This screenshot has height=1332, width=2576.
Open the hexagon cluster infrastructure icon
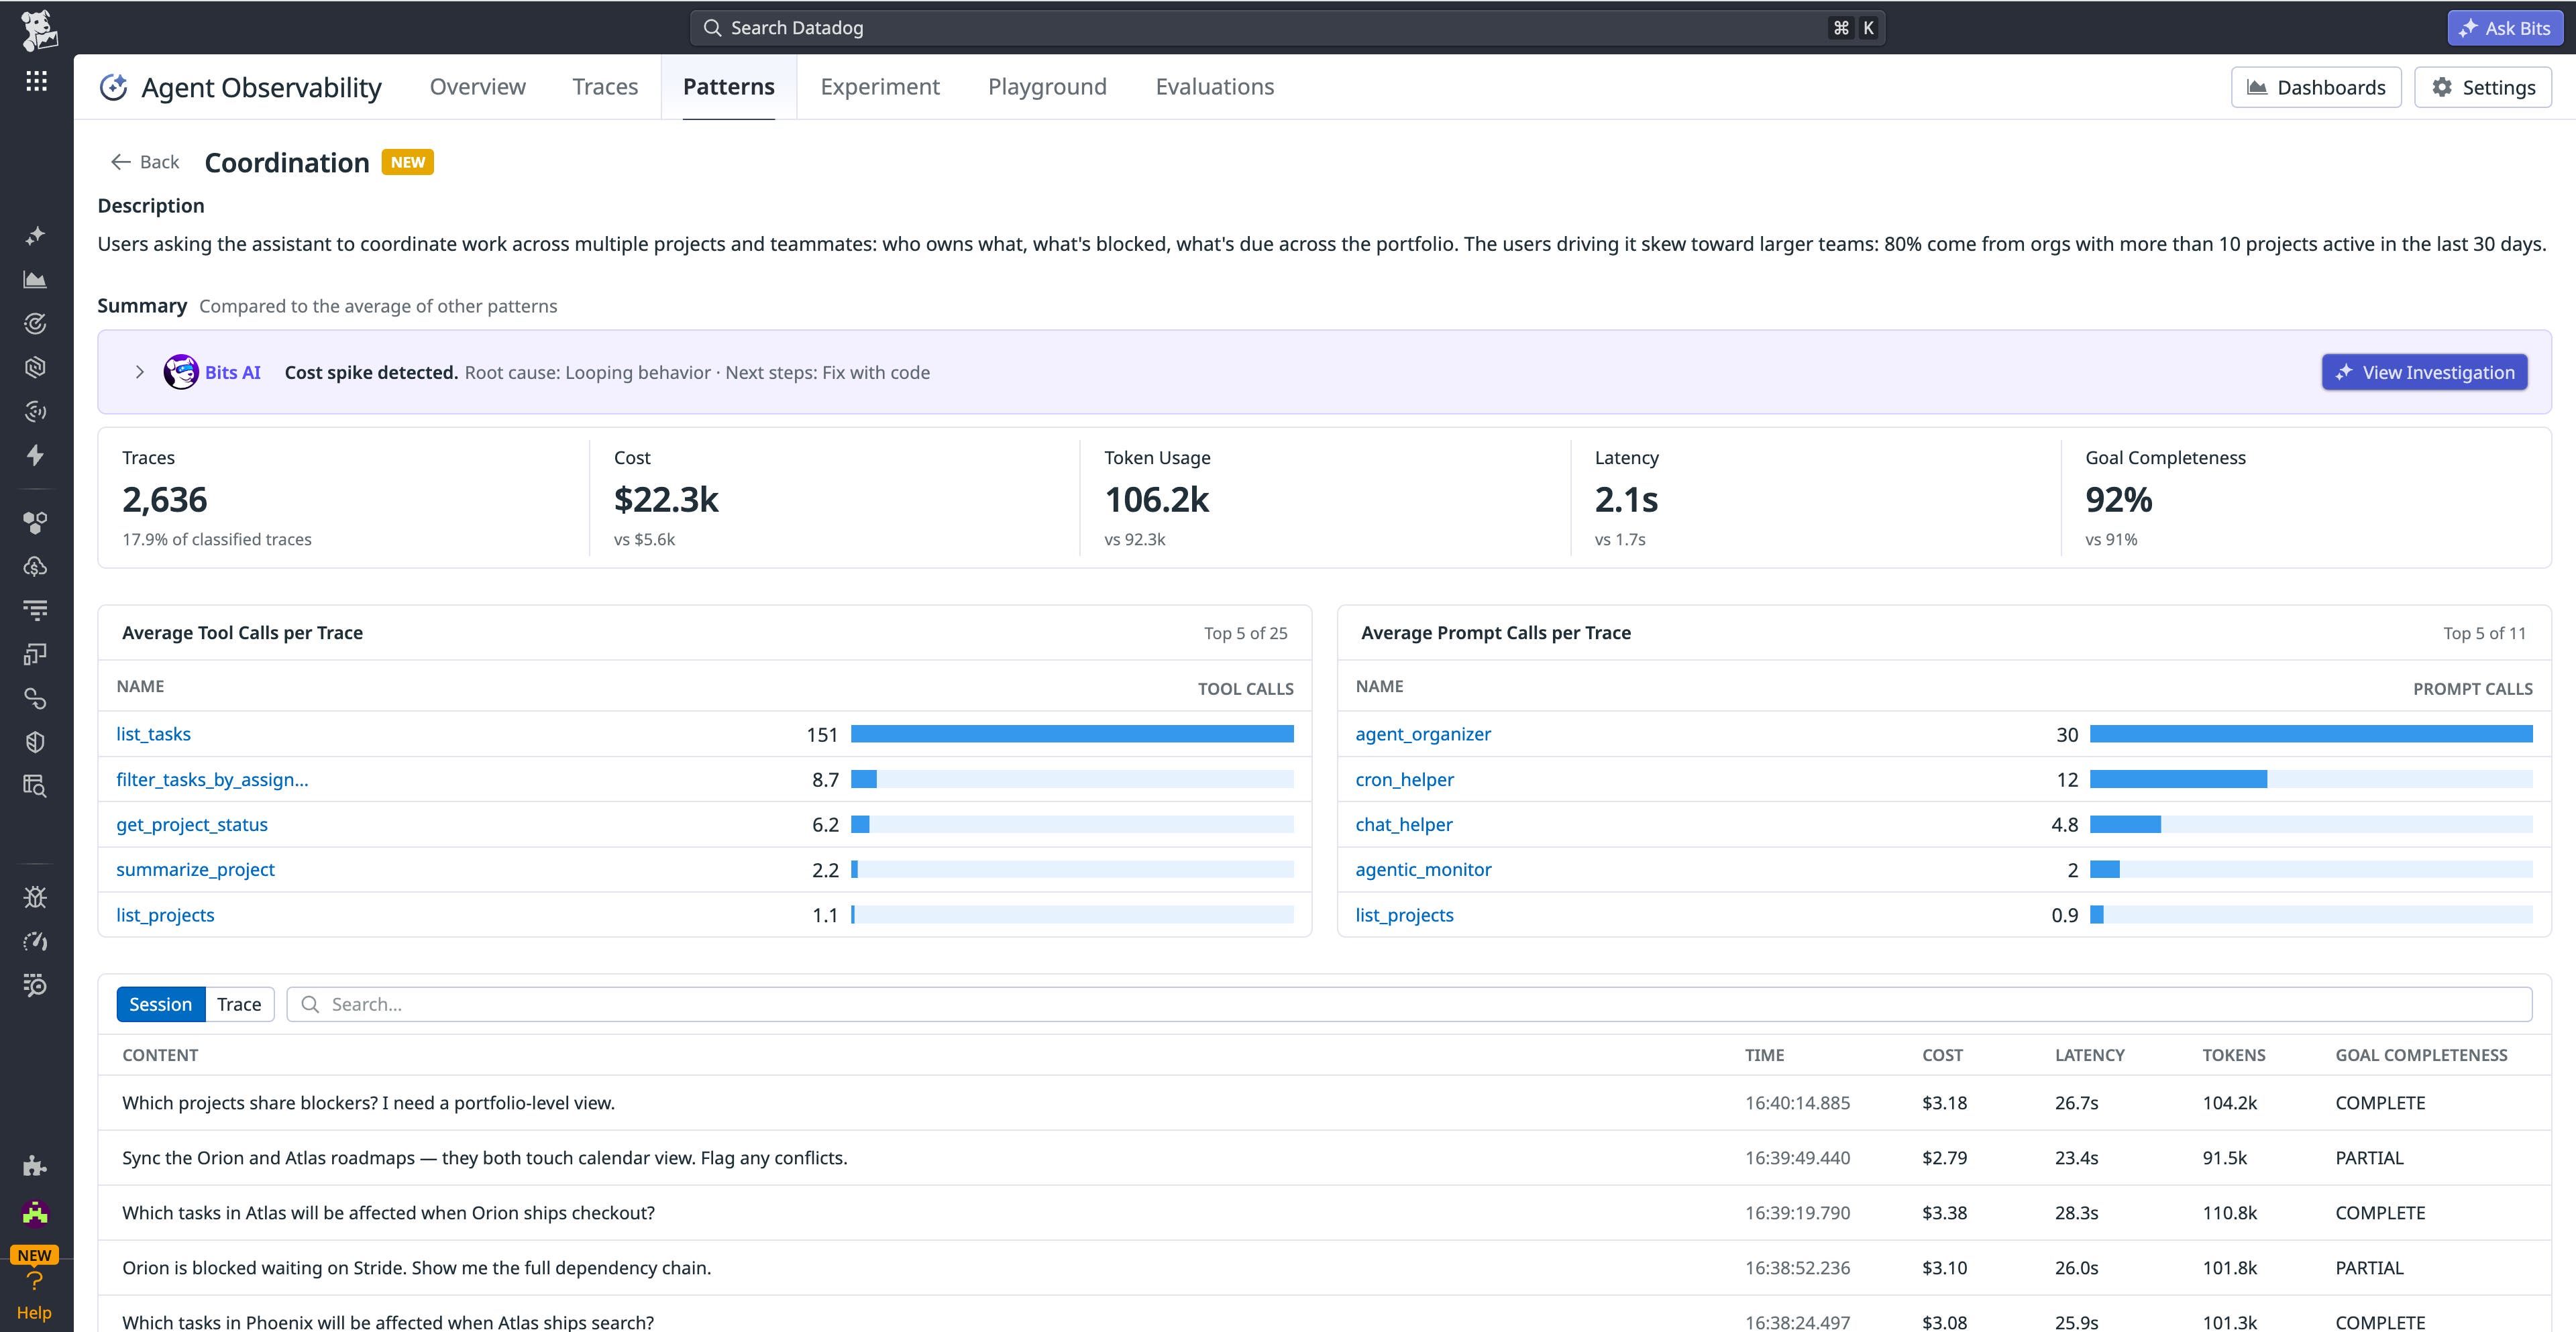click(x=35, y=522)
